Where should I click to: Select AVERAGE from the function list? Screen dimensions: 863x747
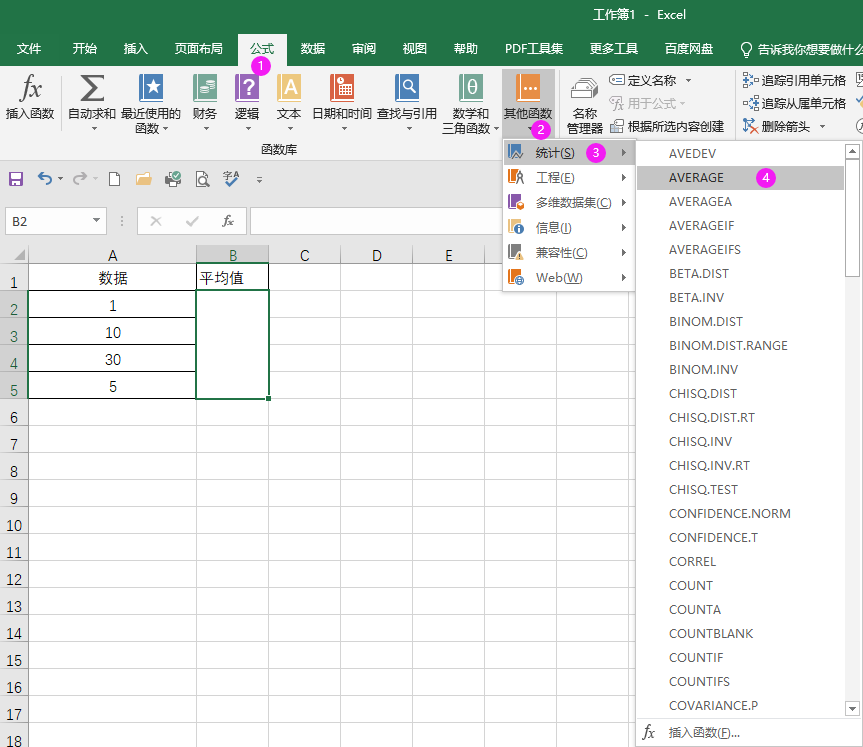[740, 178]
